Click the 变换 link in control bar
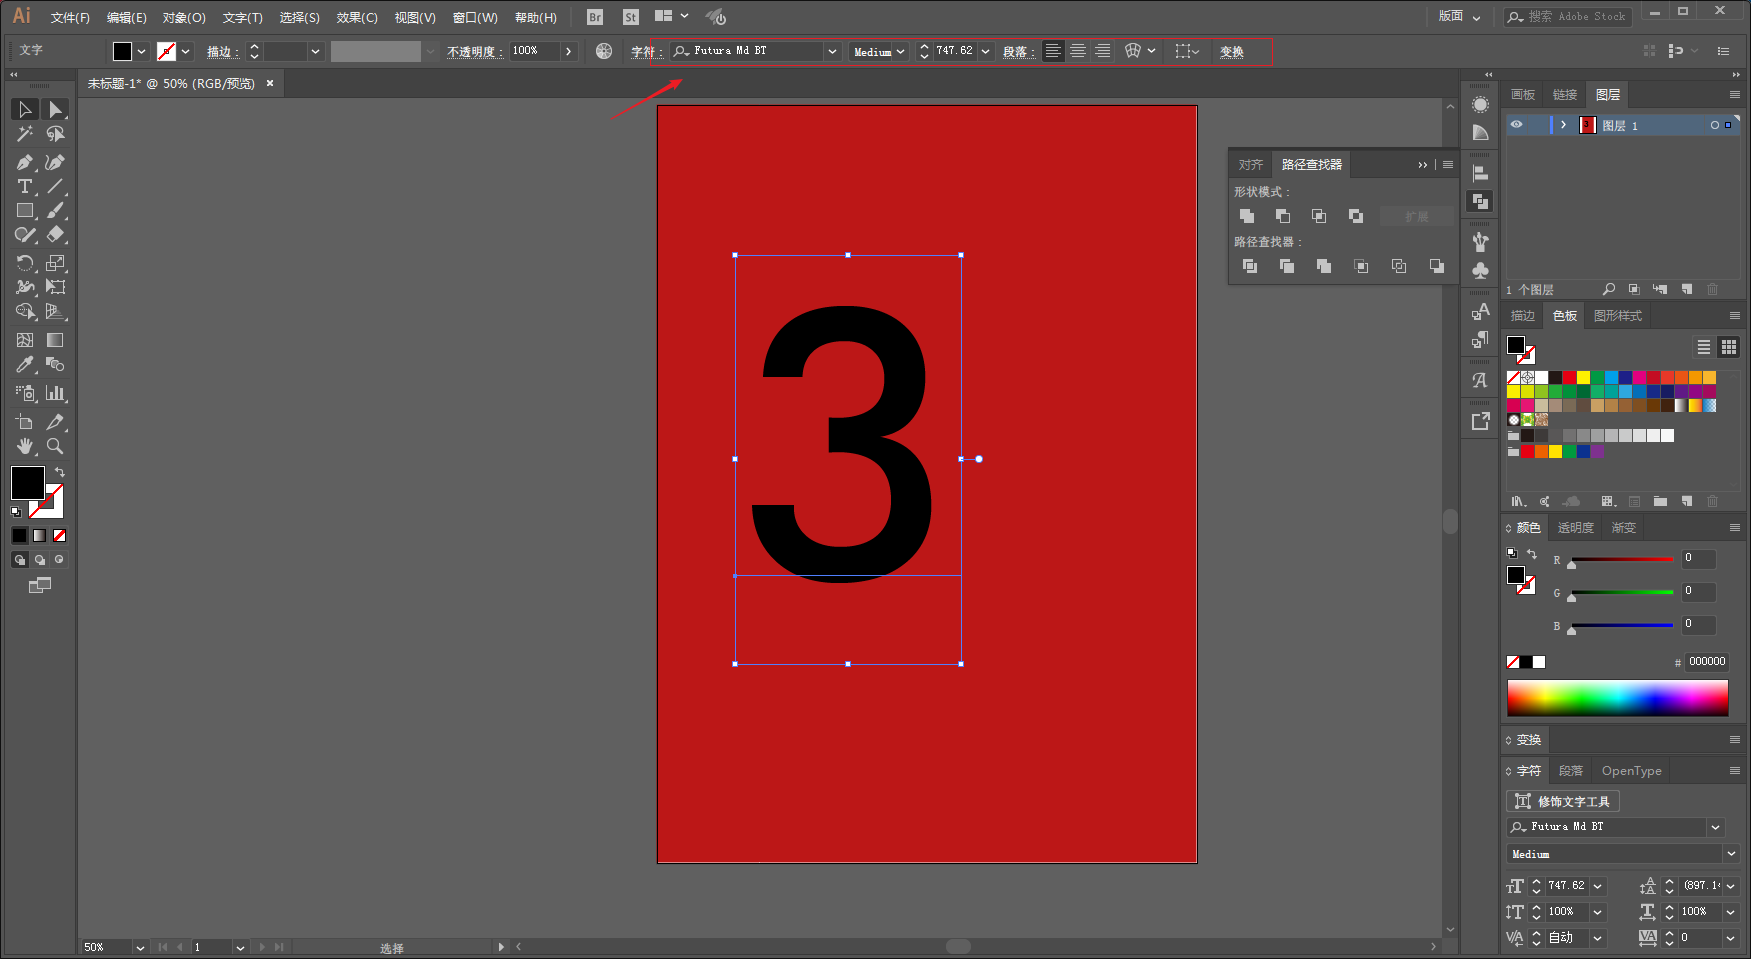1751x959 pixels. 1232,51
